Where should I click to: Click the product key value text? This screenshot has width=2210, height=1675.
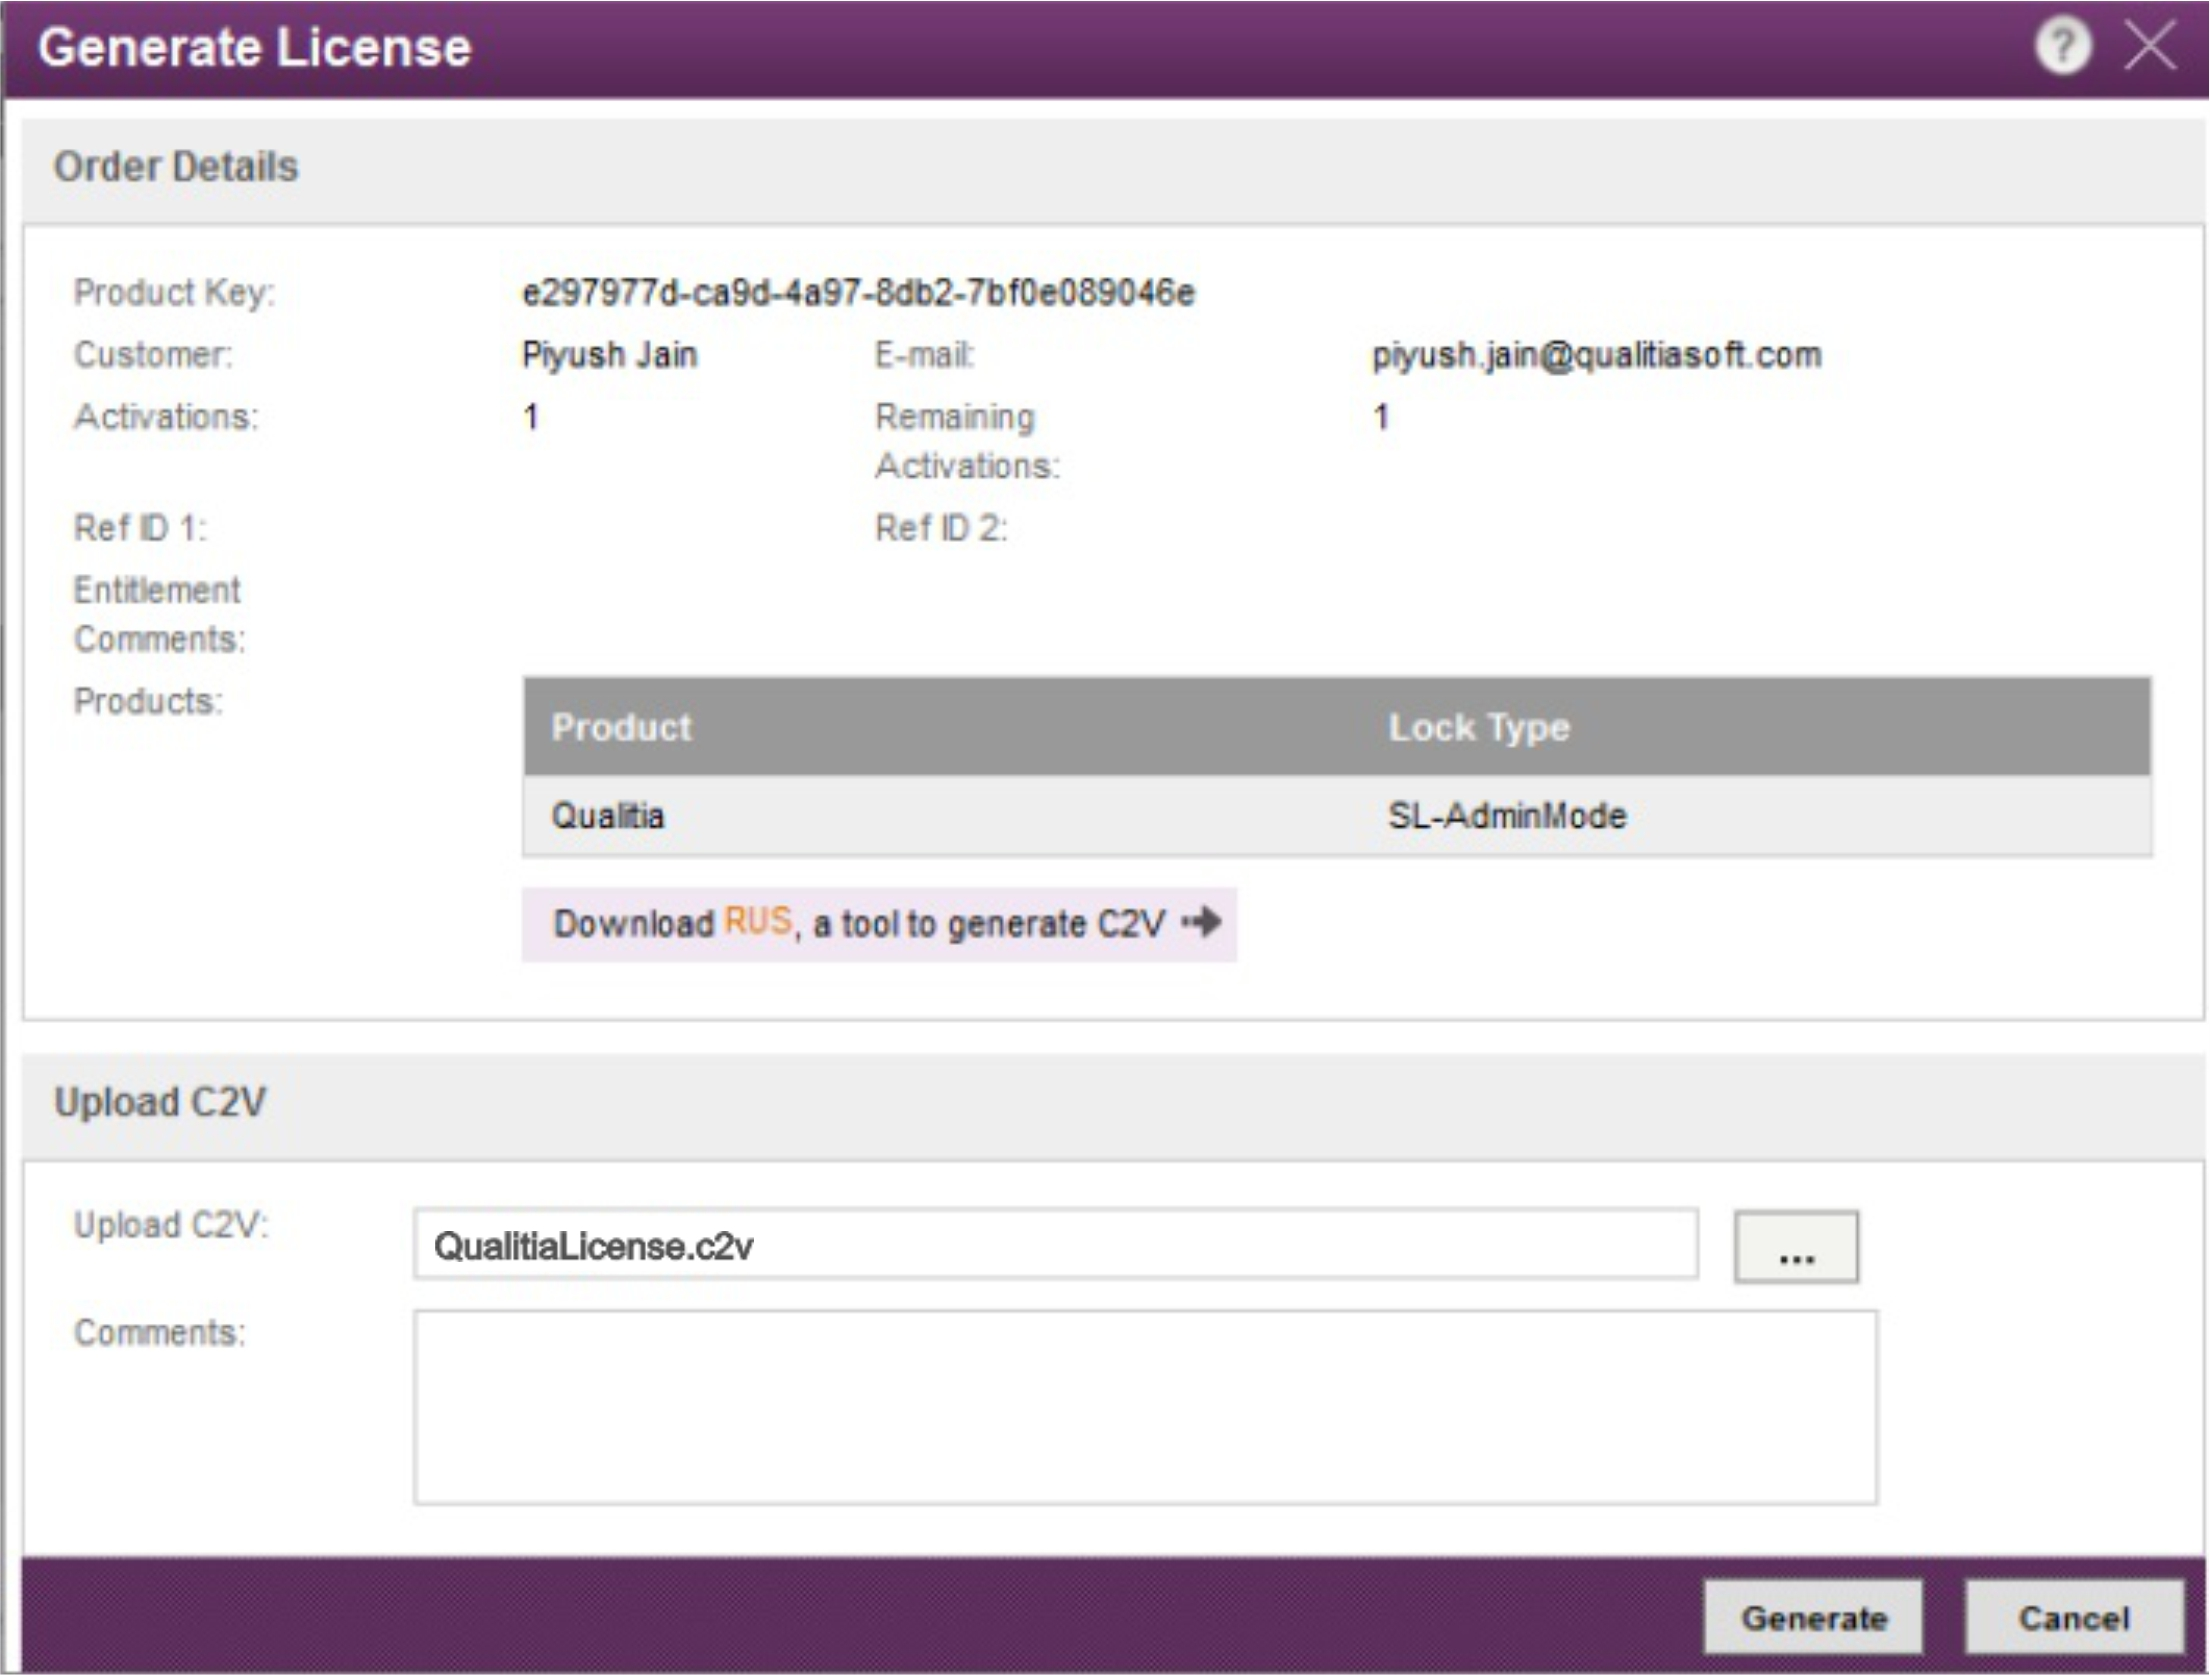[858, 293]
